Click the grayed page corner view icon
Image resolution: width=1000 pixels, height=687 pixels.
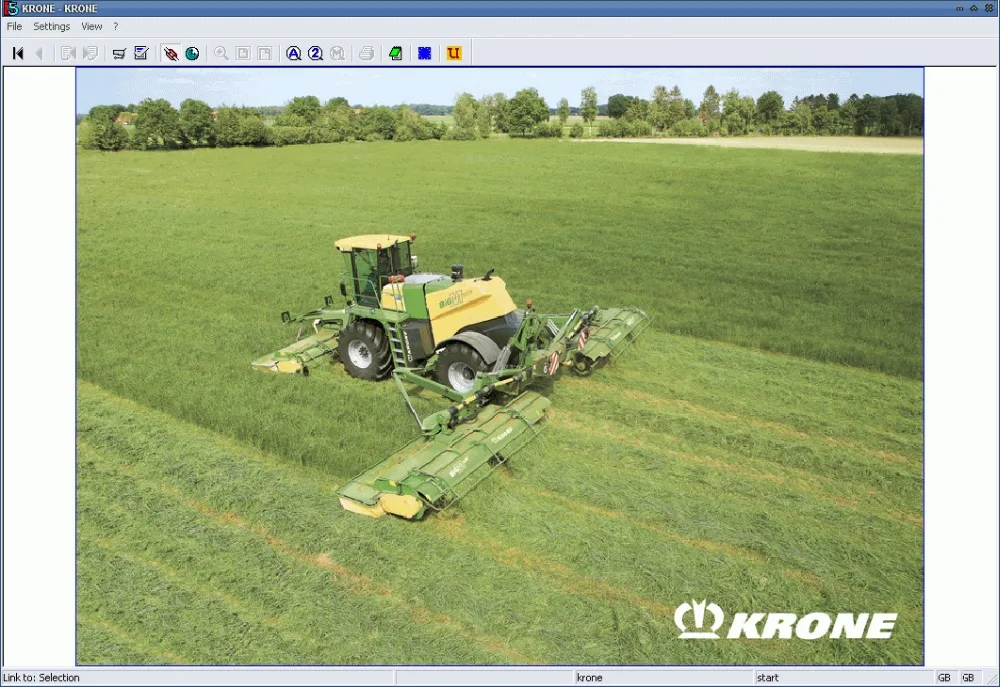[265, 54]
